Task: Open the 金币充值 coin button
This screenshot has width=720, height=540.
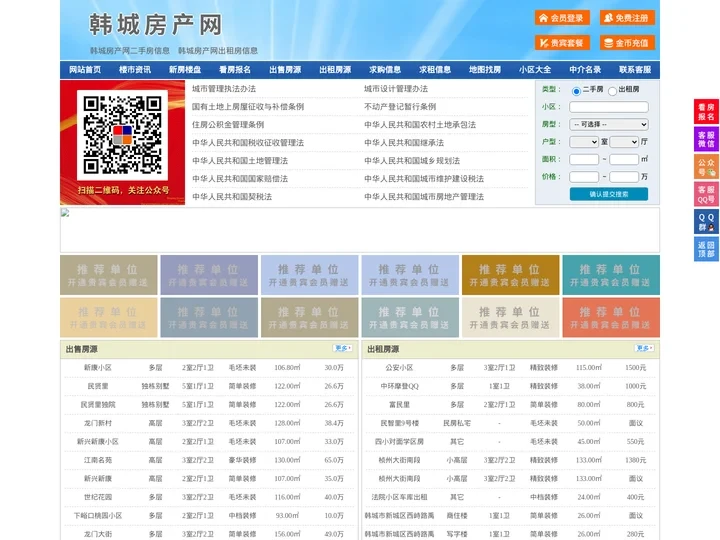Action: (627, 43)
